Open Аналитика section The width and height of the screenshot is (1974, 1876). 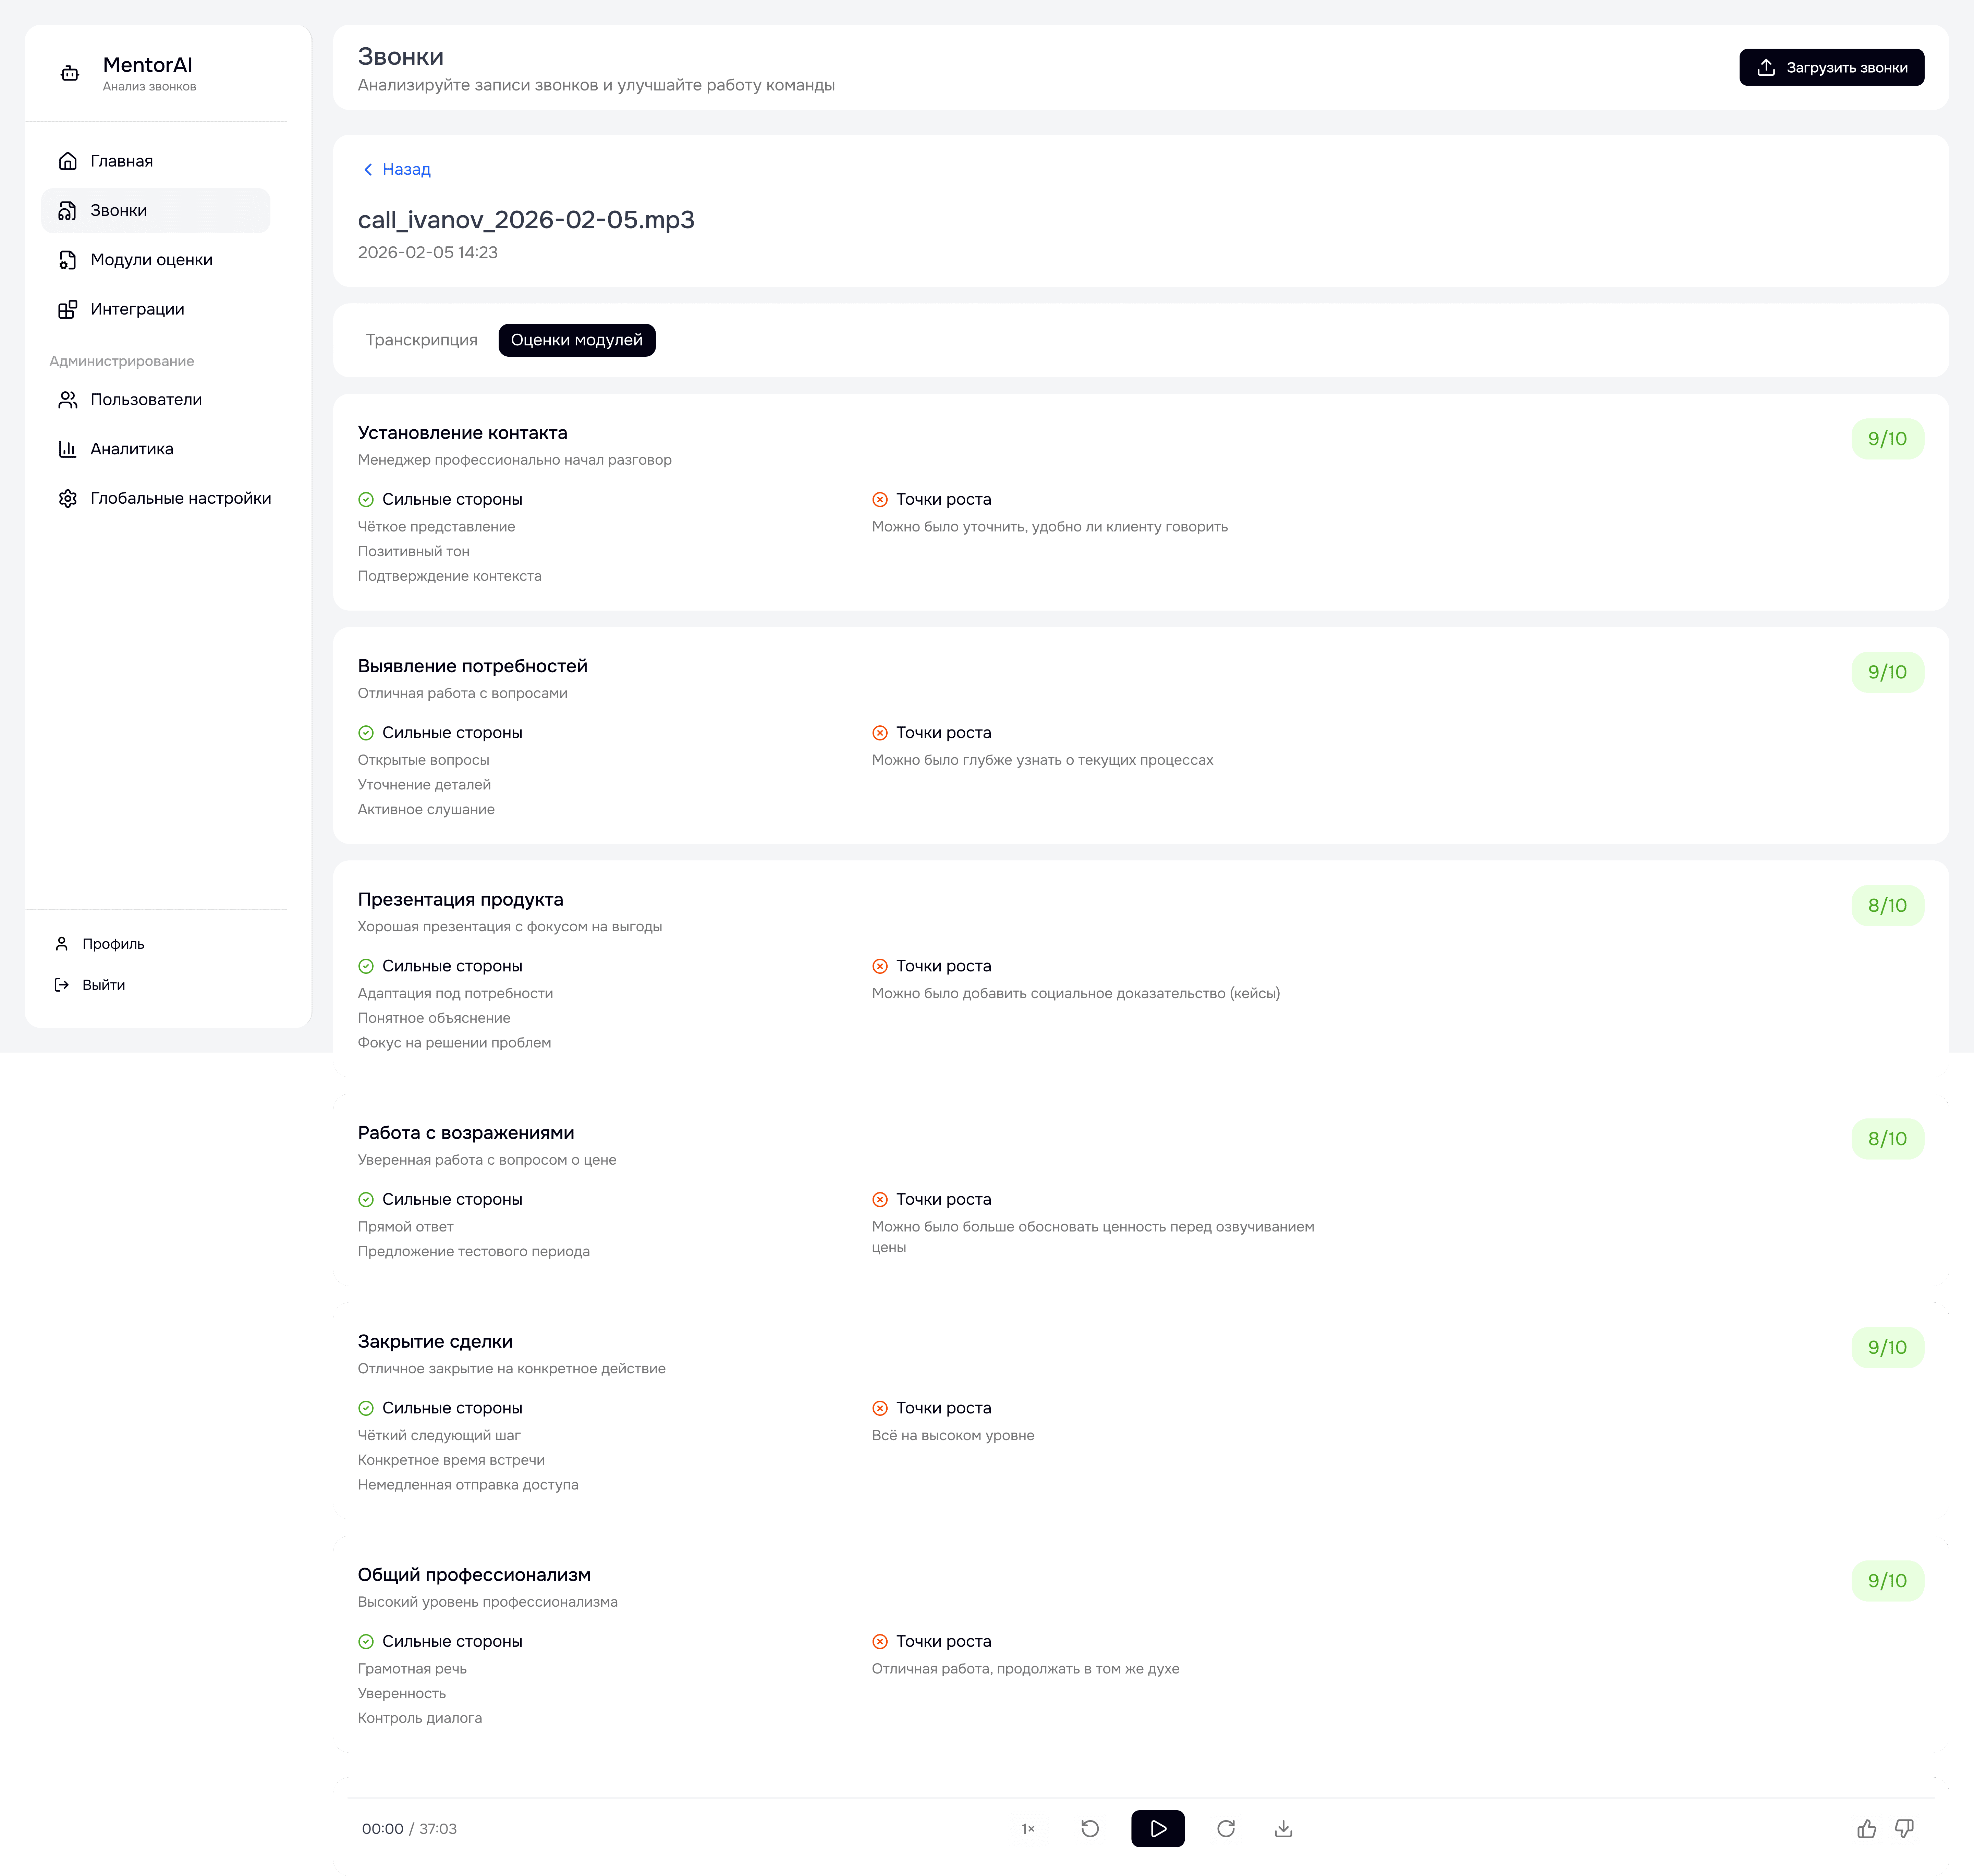131,449
